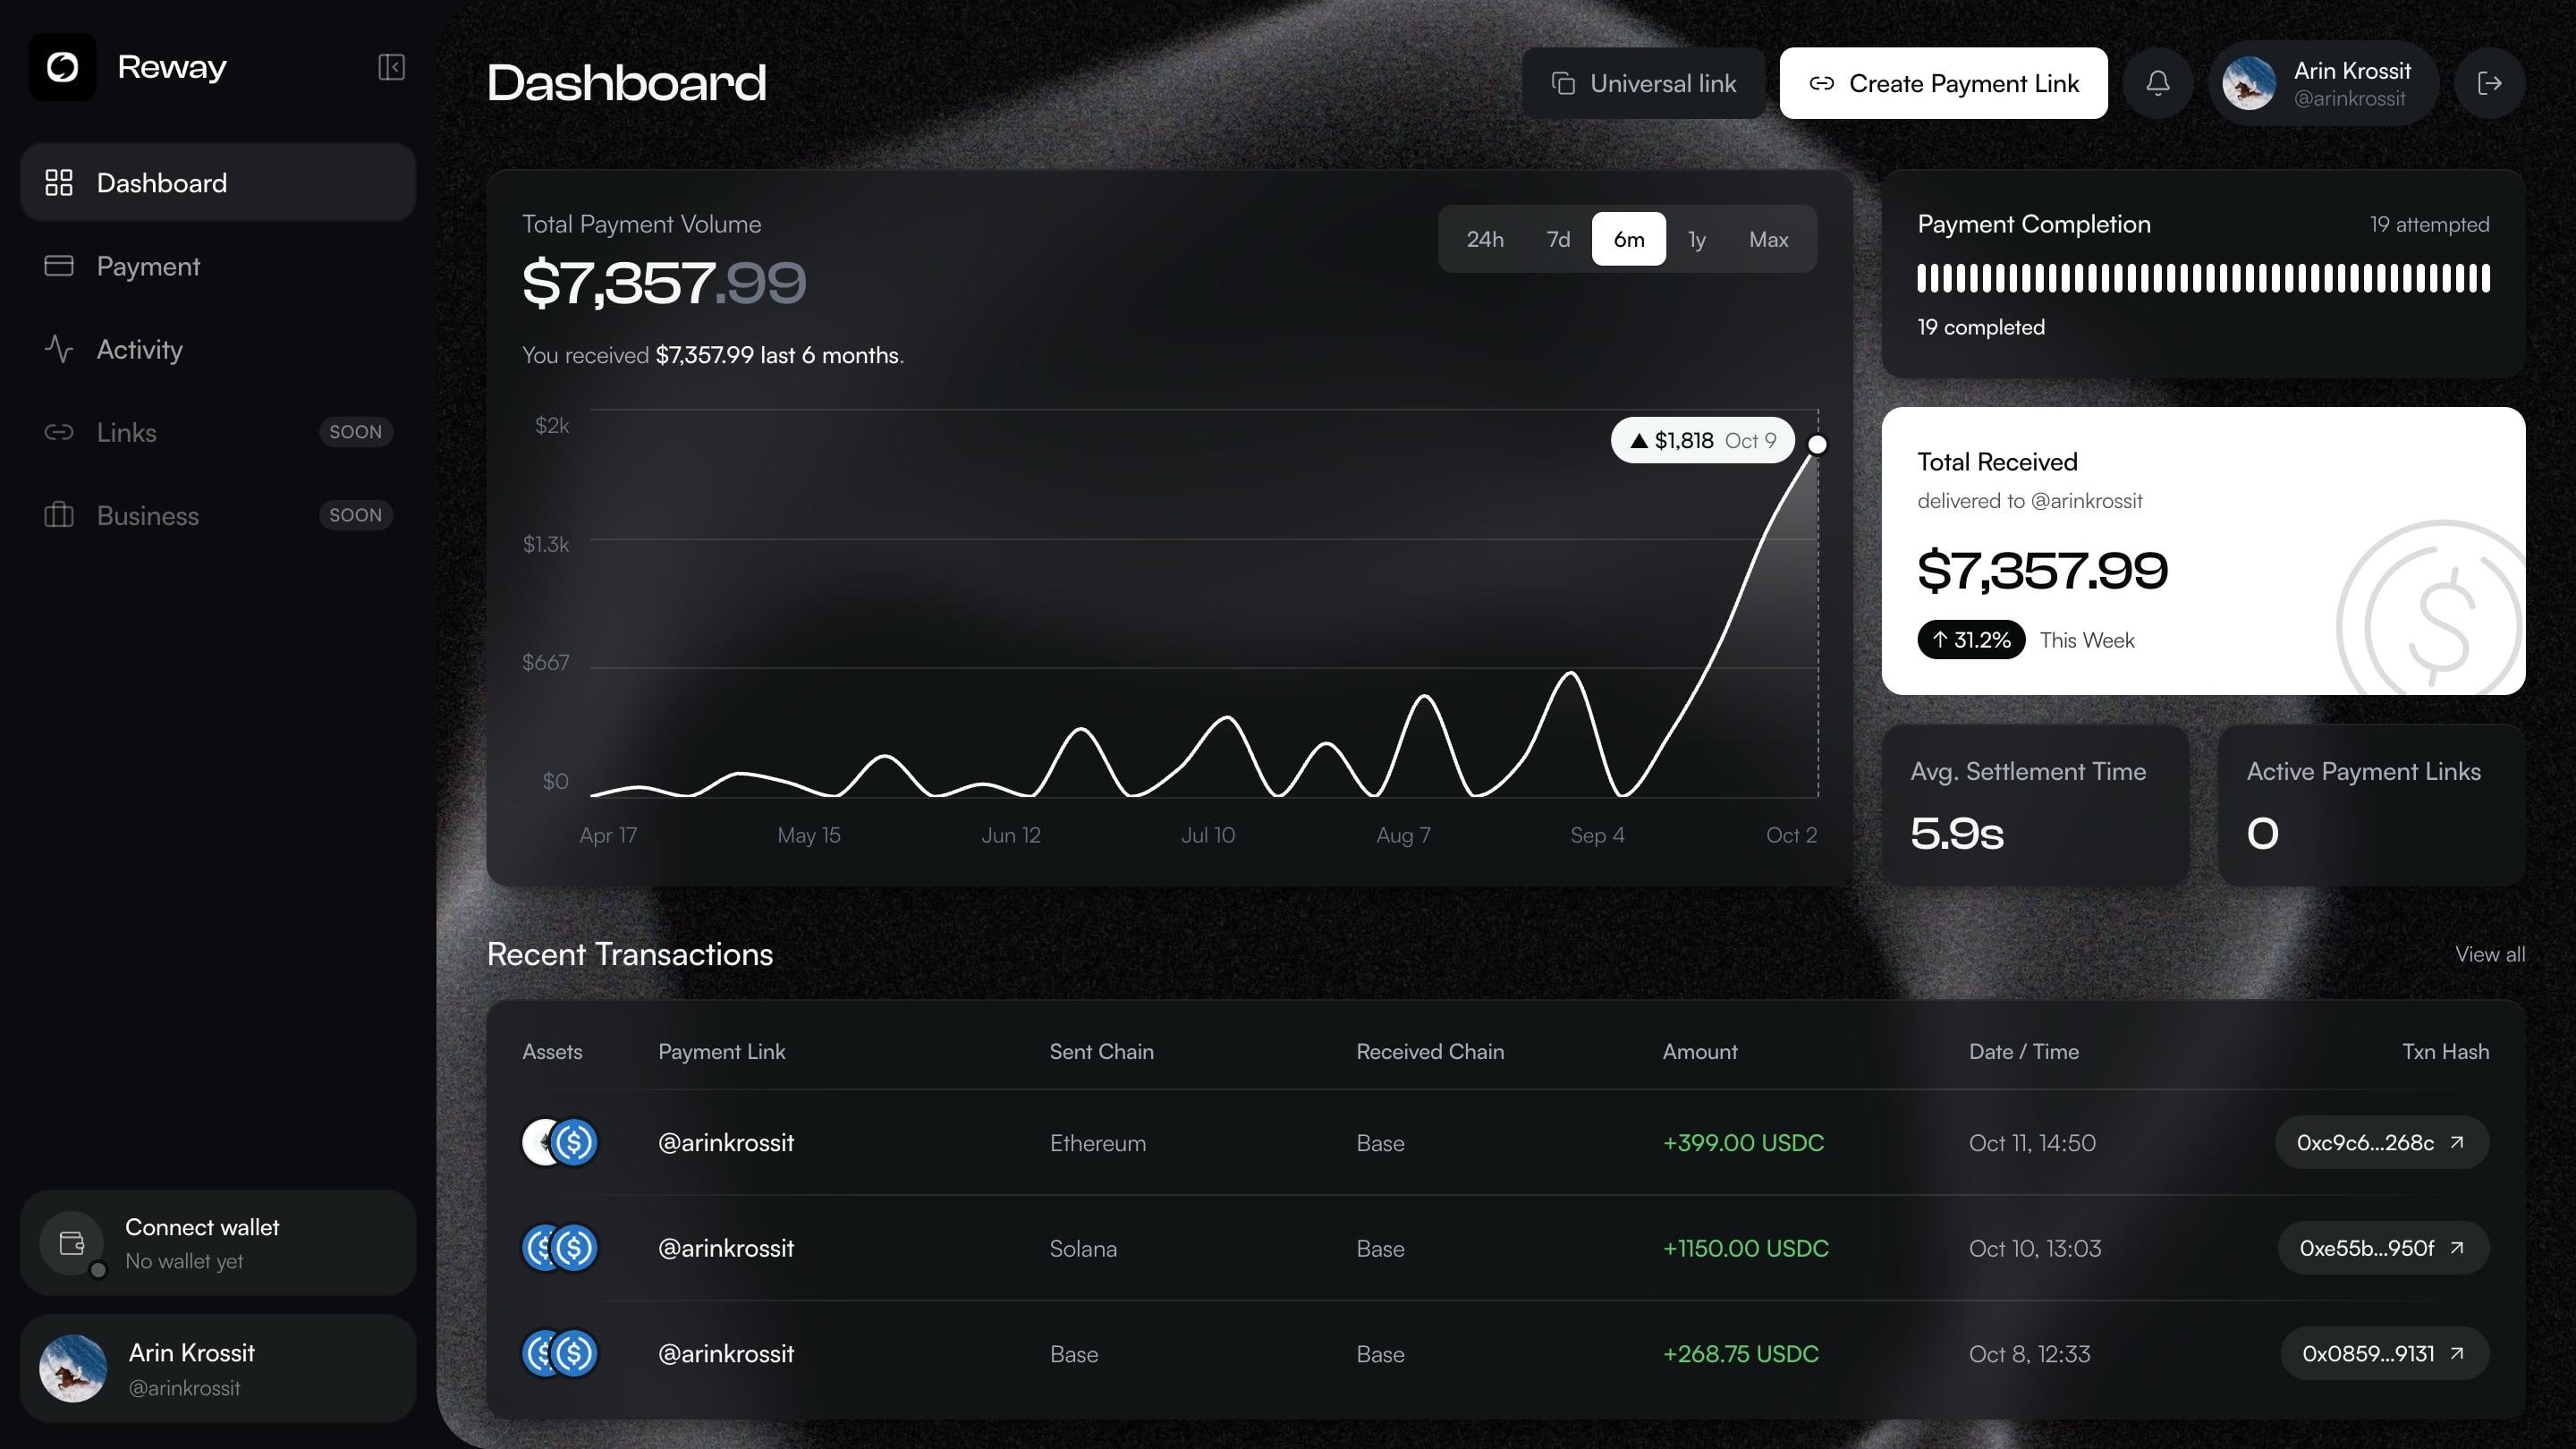Select the 7d time range
2576x1449 pixels.
pos(1558,239)
